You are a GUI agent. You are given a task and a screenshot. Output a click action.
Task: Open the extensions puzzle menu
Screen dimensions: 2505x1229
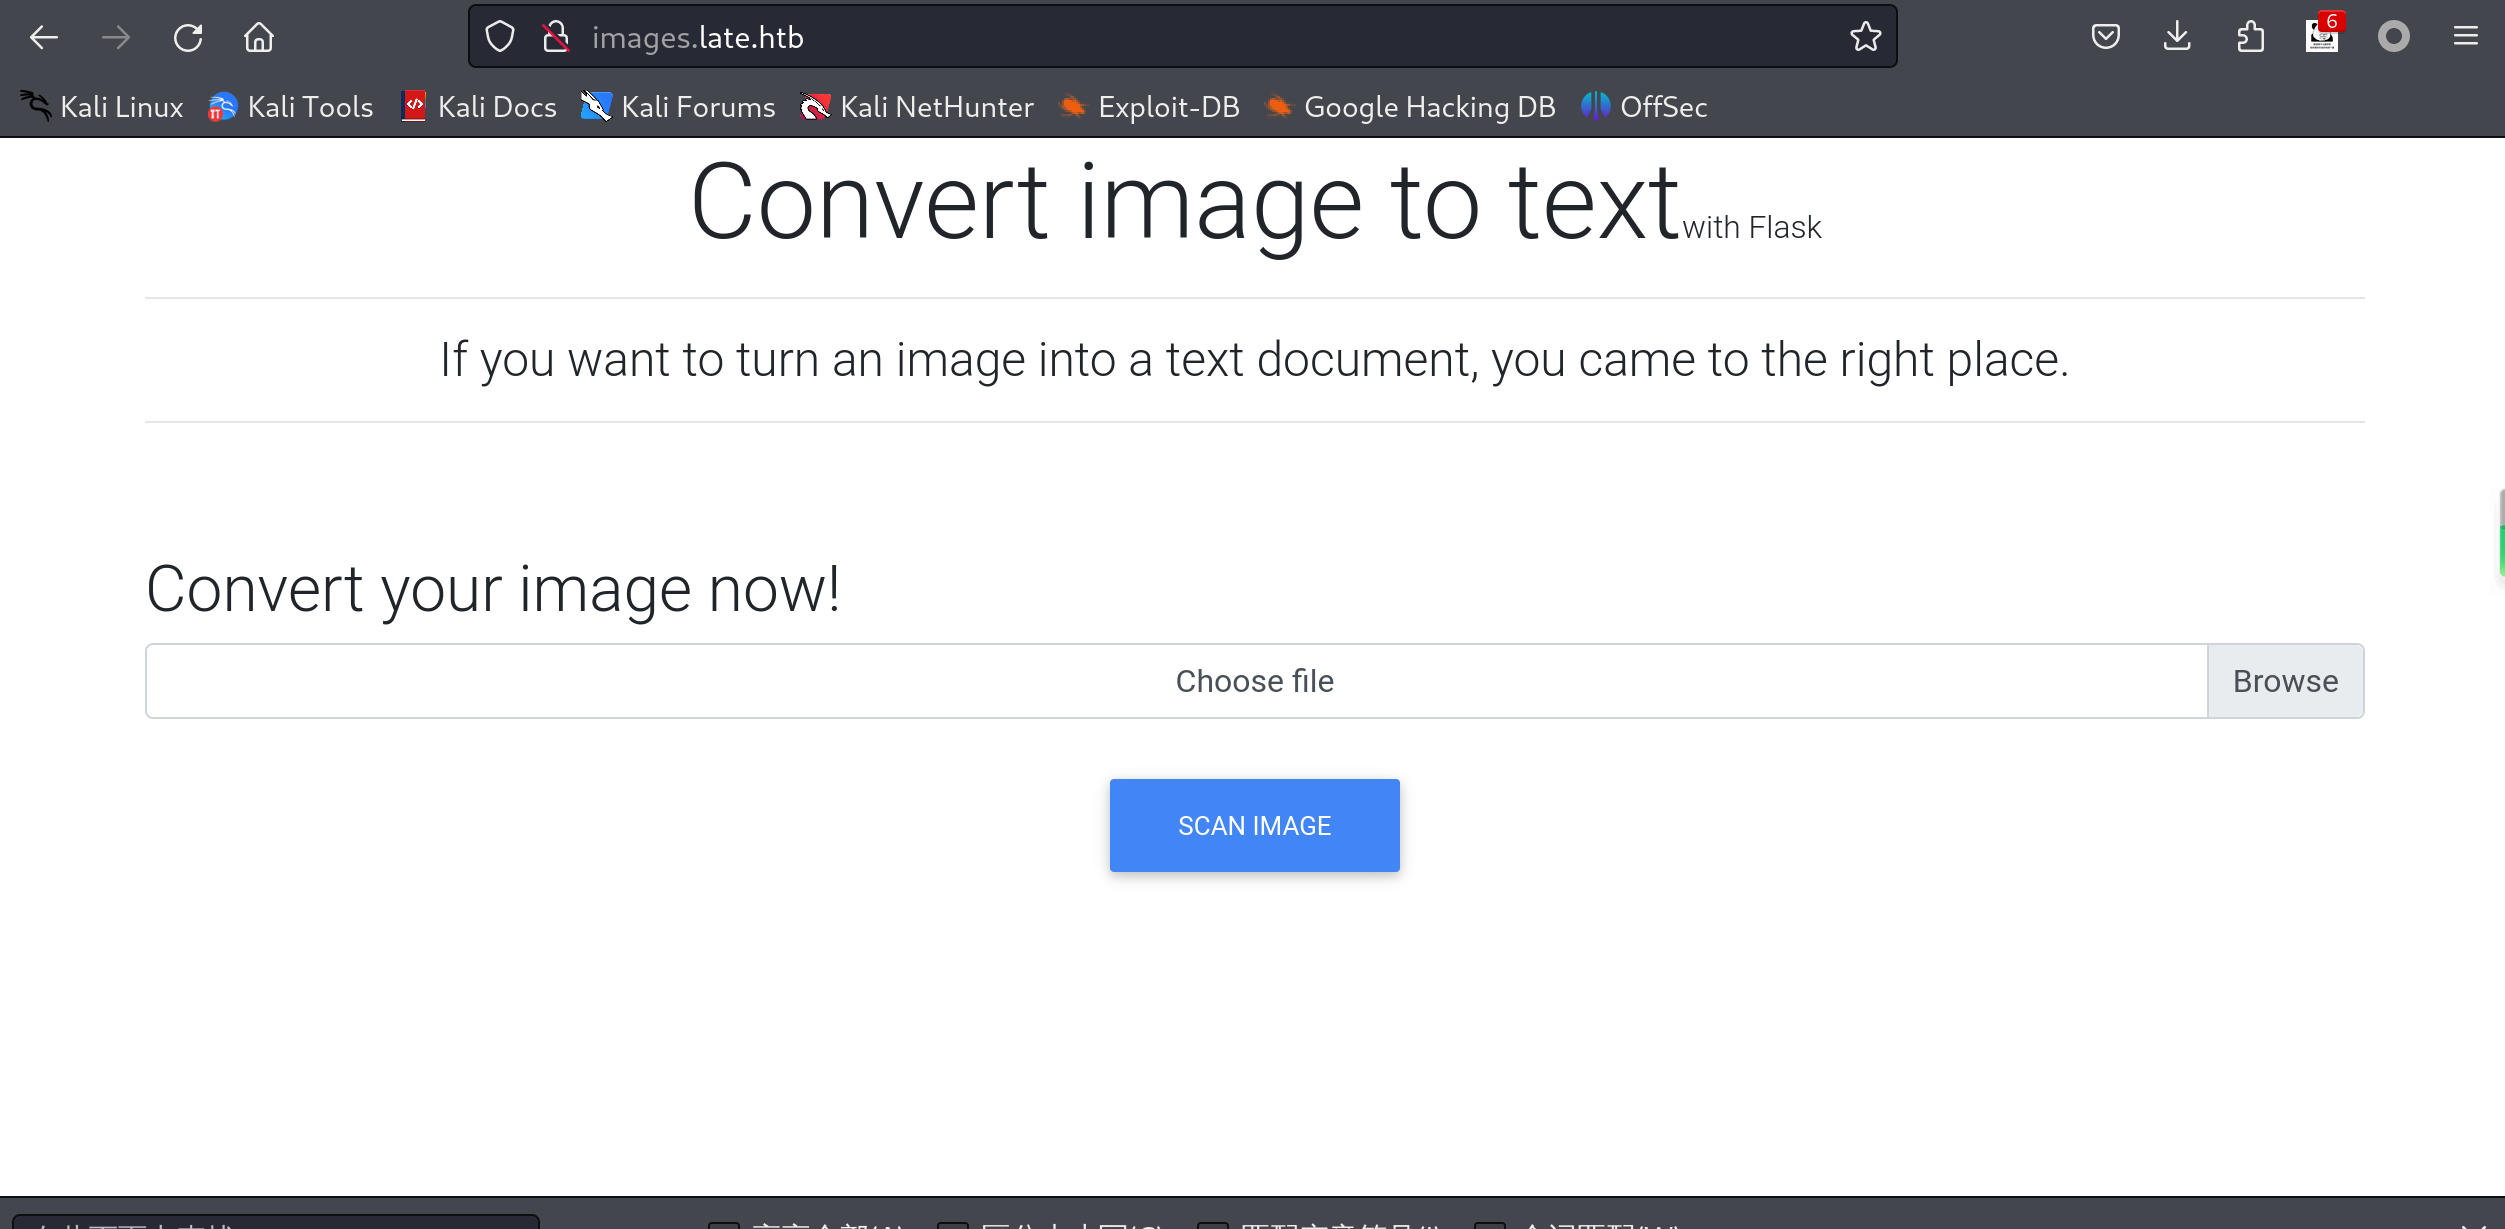pos(2250,38)
